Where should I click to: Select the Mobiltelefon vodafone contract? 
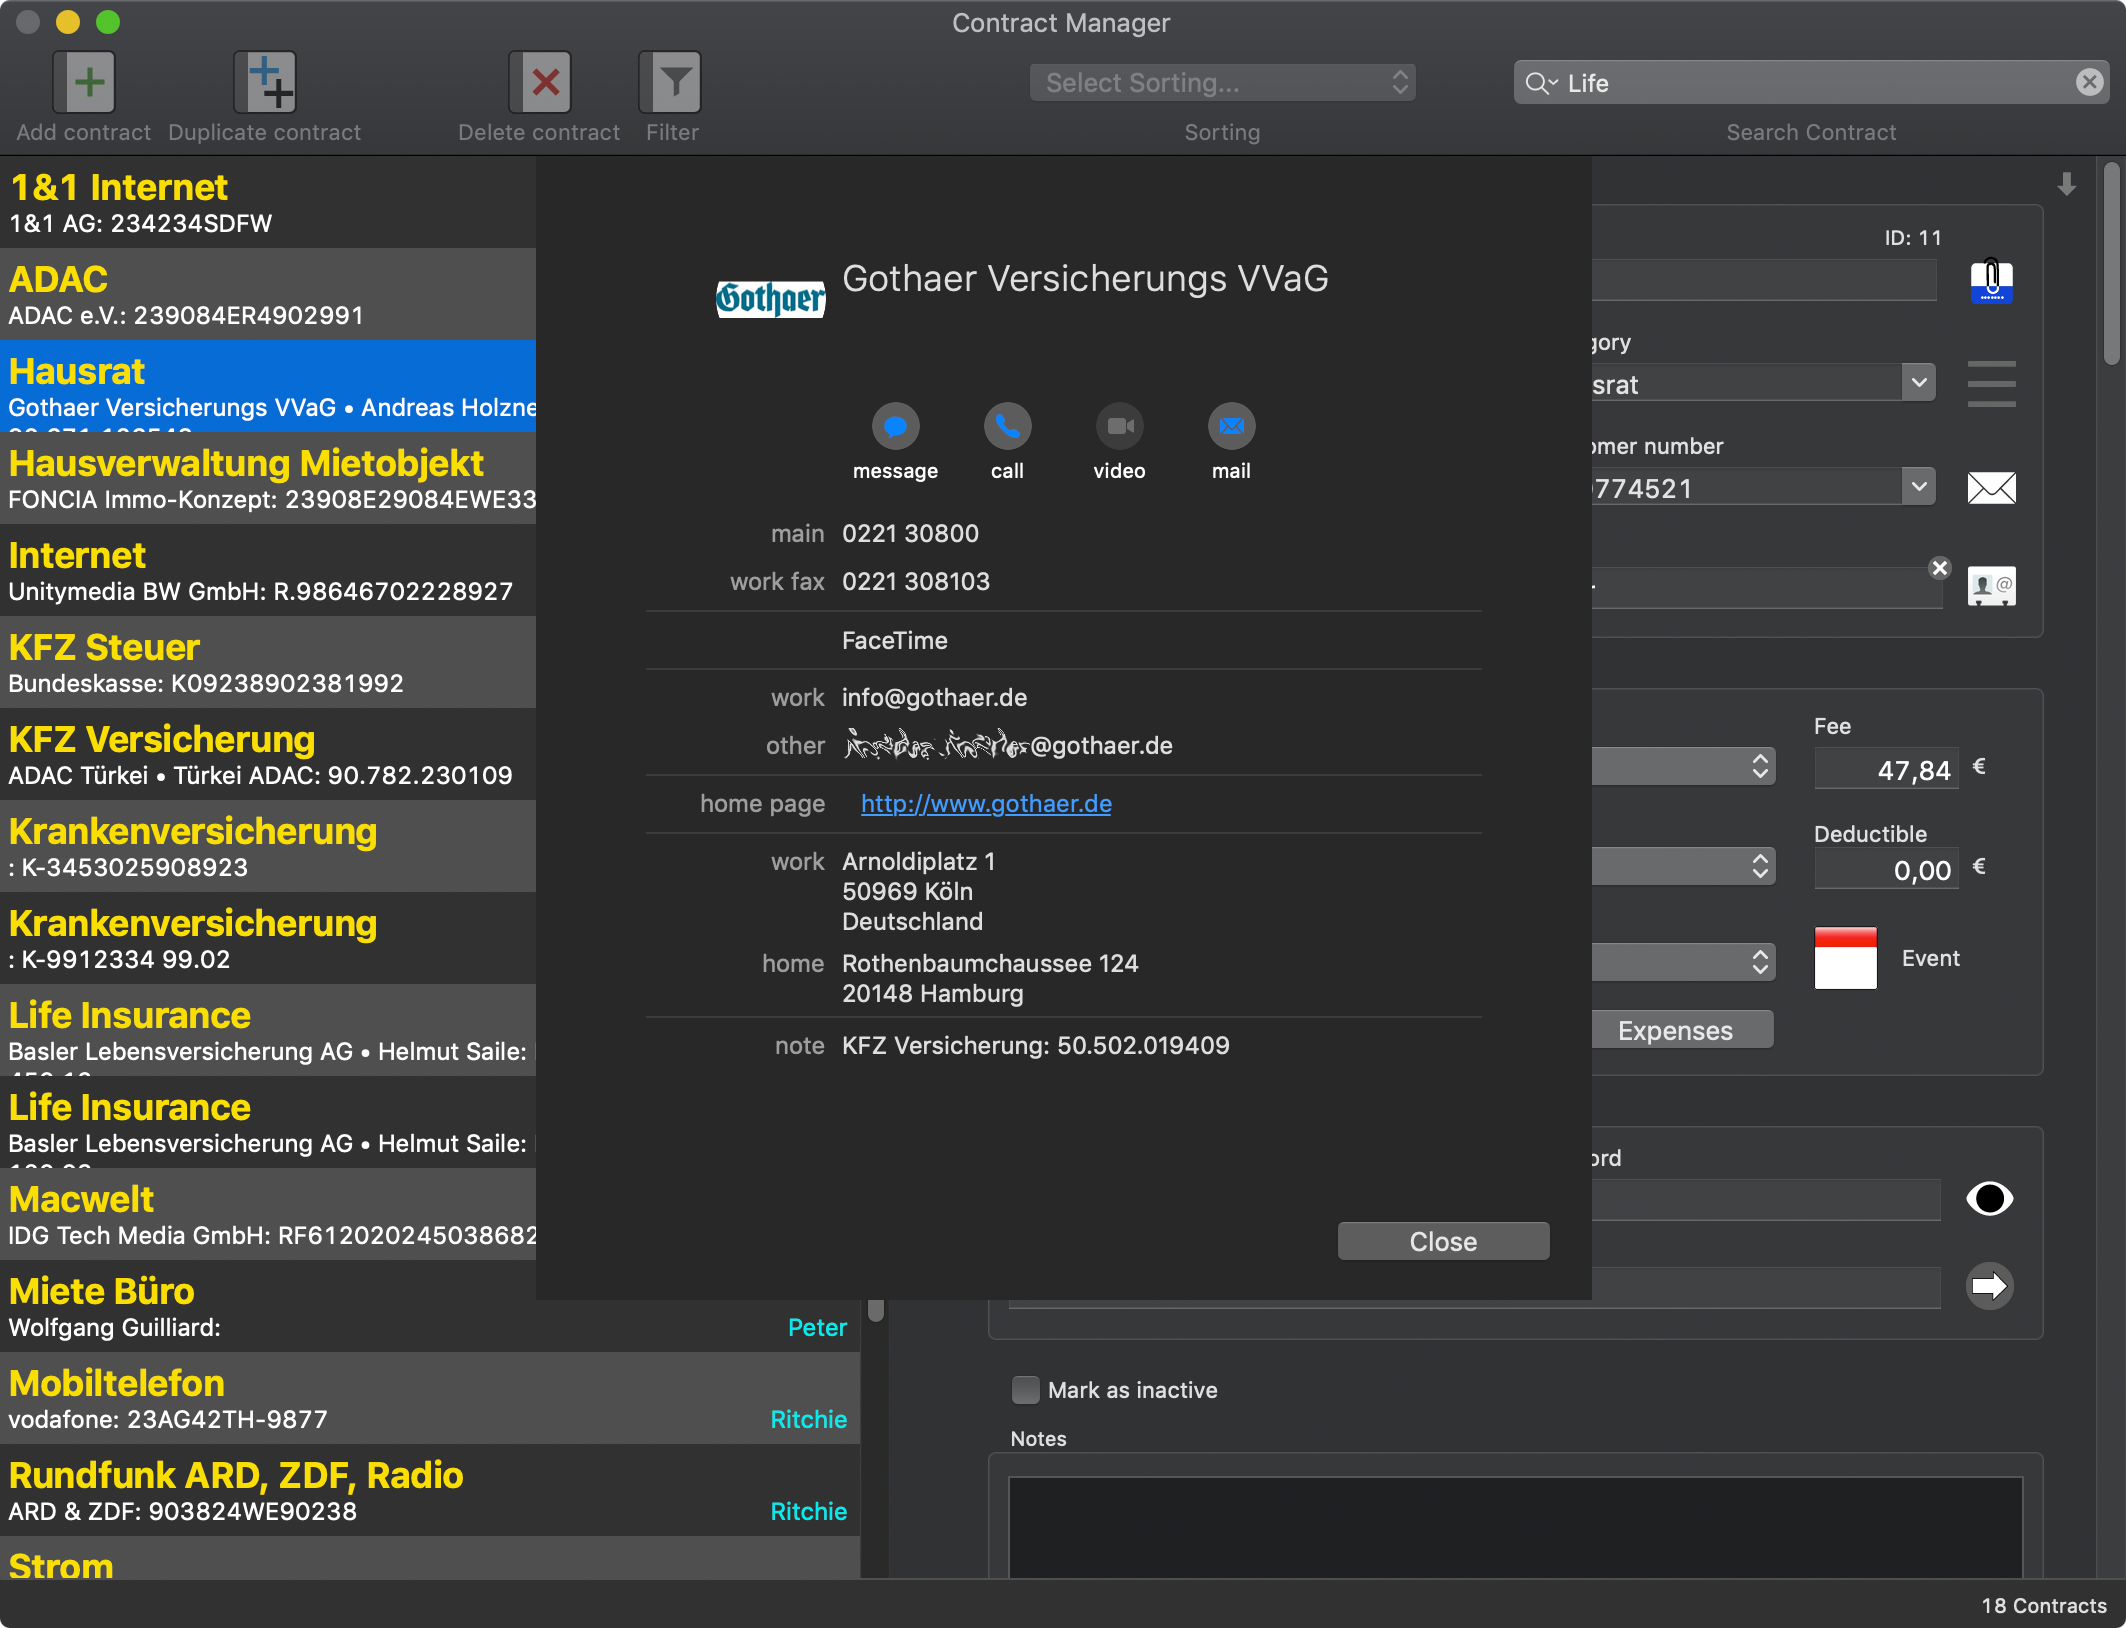pyautogui.click(x=430, y=1398)
